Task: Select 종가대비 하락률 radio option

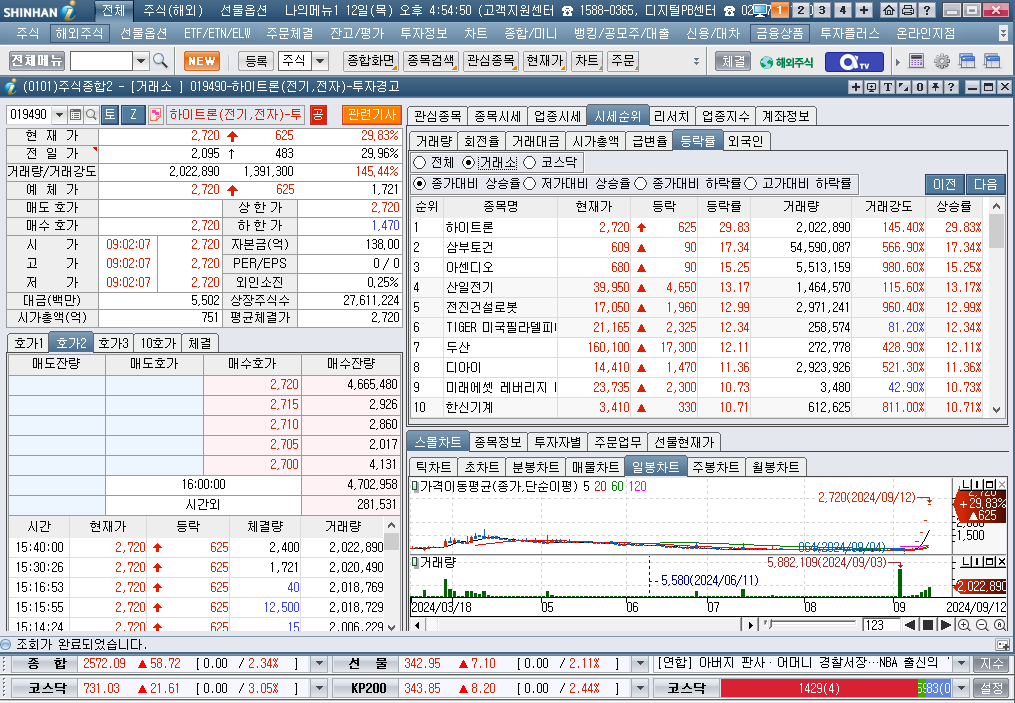Action: pyautogui.click(x=641, y=184)
